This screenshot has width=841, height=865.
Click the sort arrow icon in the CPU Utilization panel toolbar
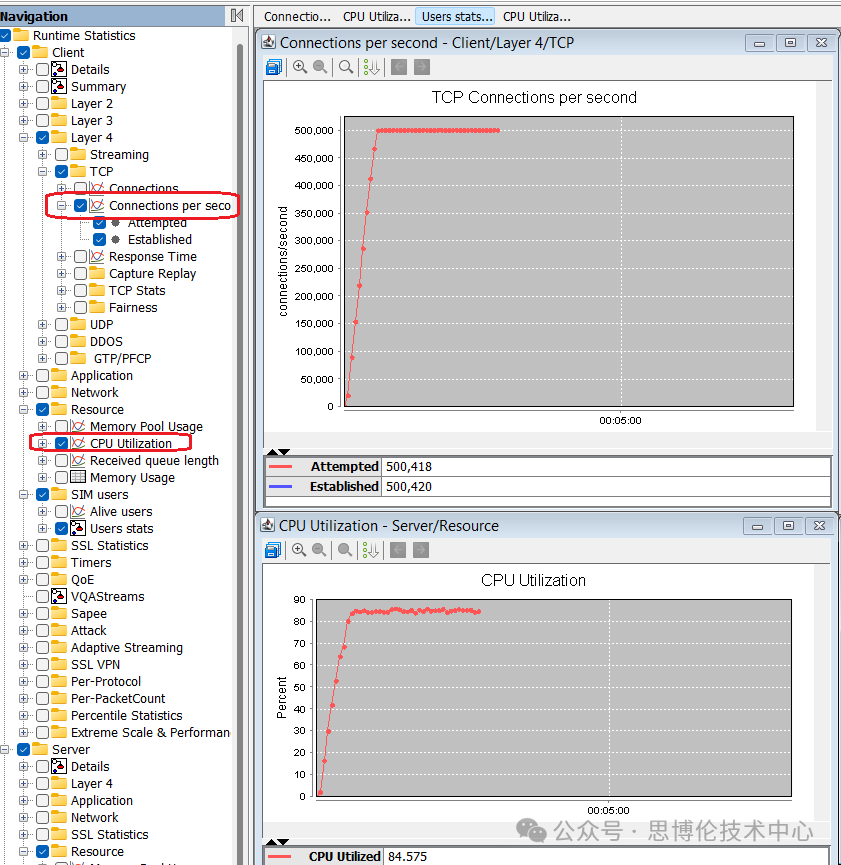[371, 550]
